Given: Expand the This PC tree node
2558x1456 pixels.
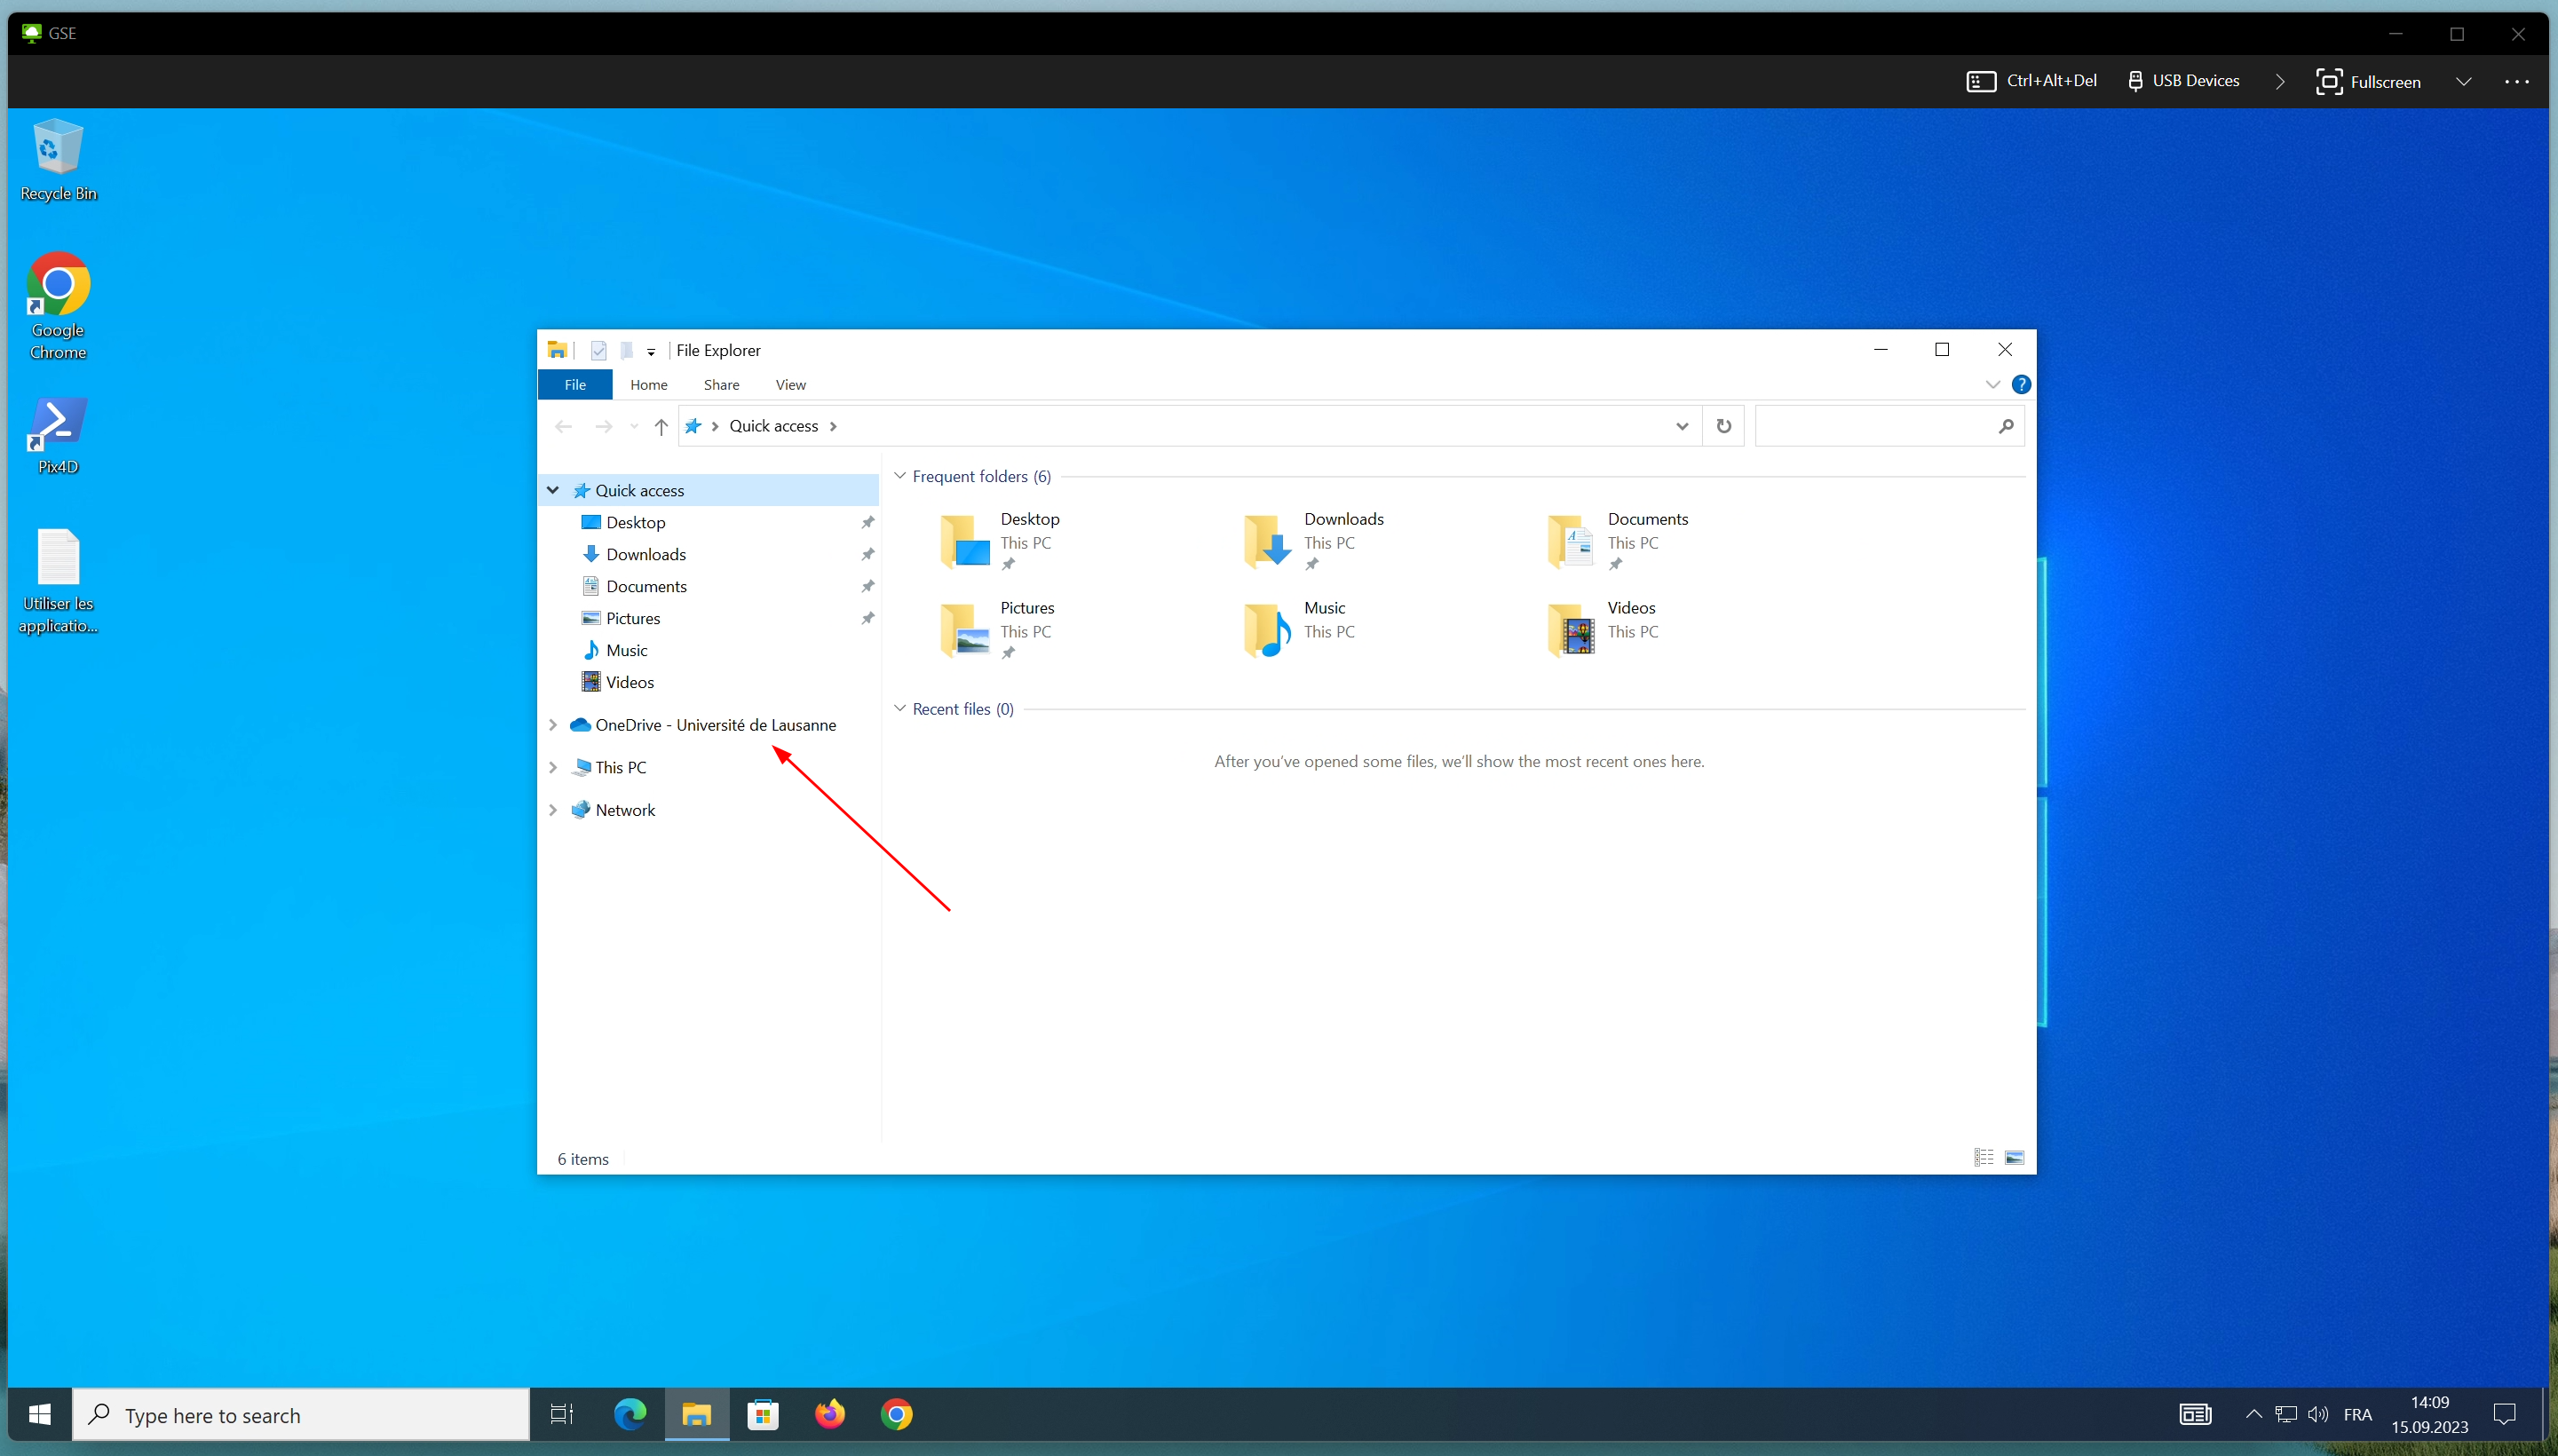Looking at the screenshot, I should tap(553, 768).
